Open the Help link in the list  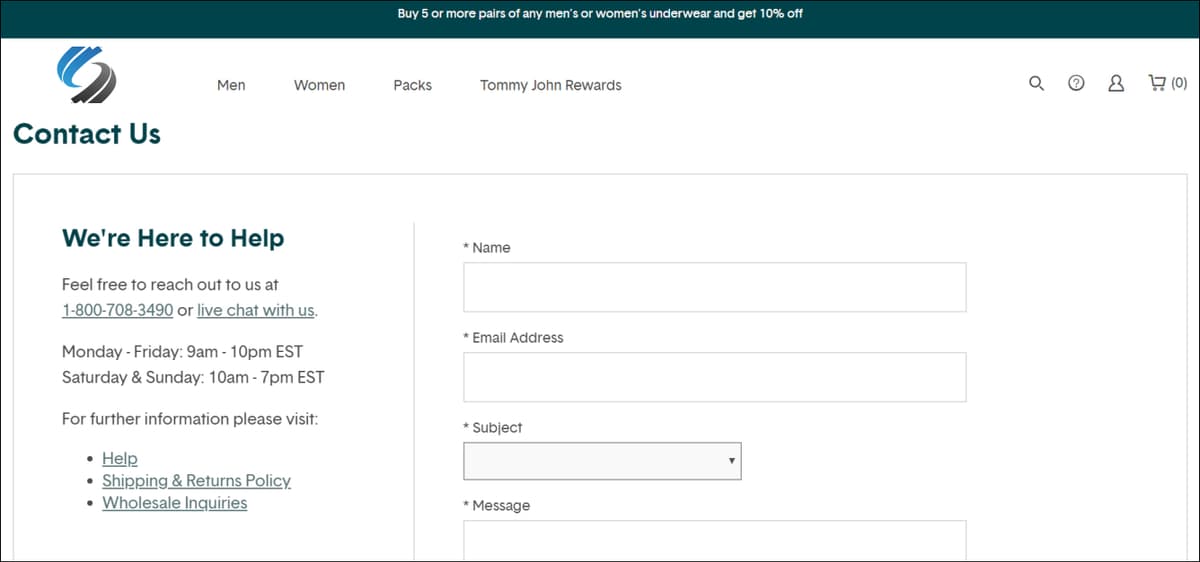click(x=120, y=458)
